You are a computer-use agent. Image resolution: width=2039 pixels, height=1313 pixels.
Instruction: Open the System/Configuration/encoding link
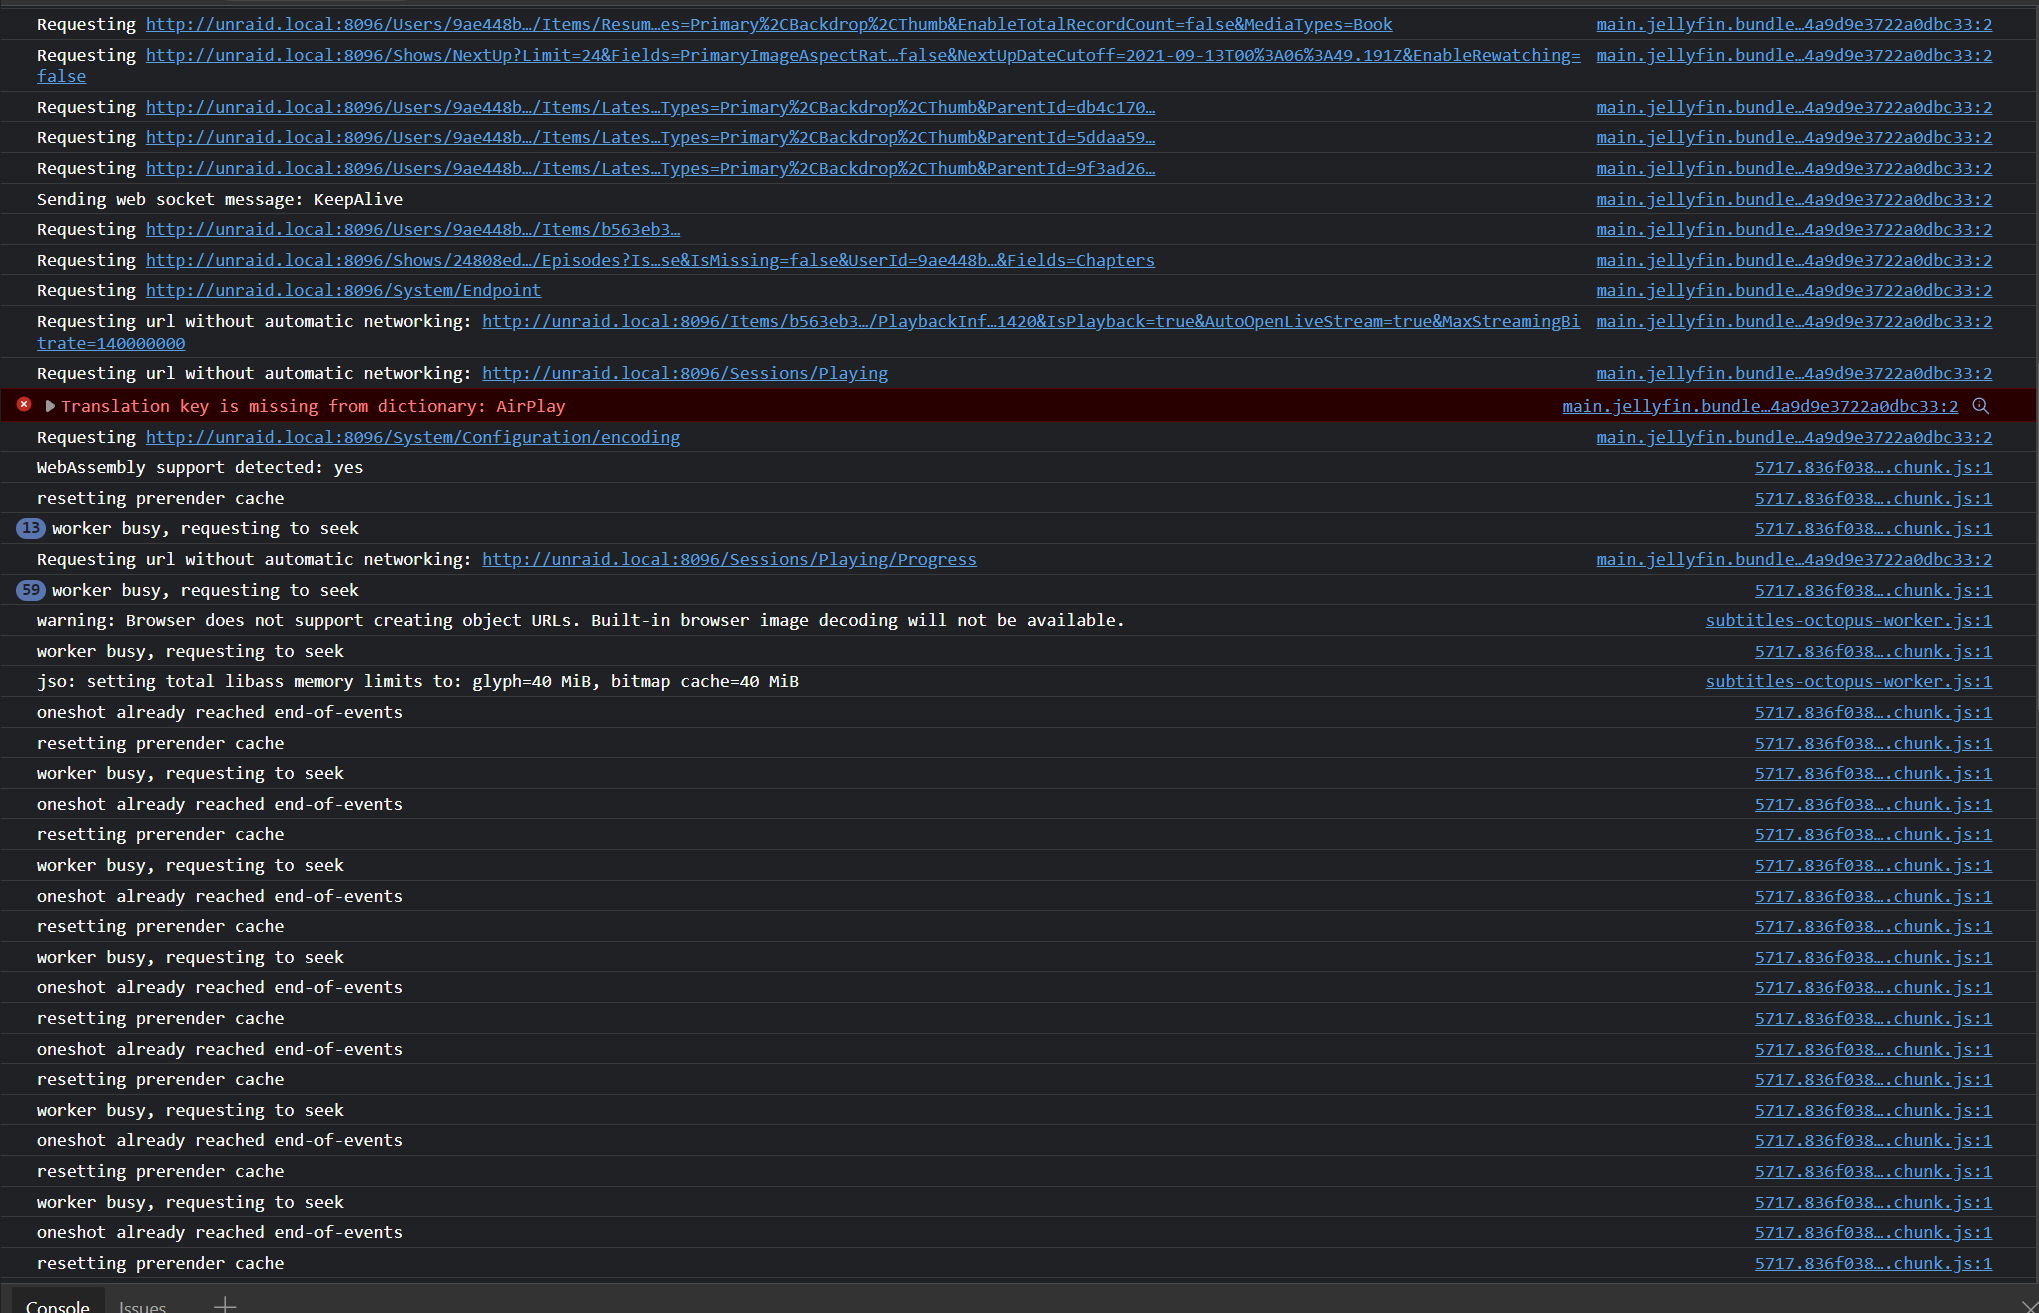(413, 437)
